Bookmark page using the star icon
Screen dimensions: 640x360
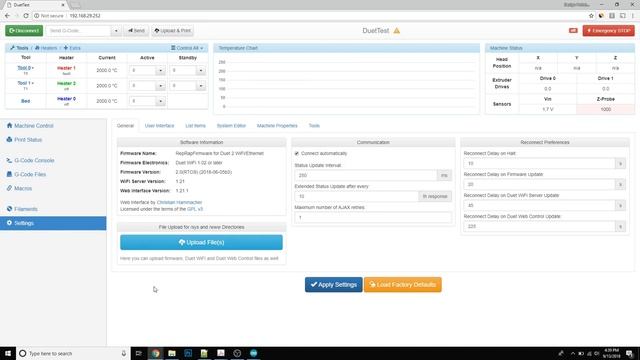[591, 16]
